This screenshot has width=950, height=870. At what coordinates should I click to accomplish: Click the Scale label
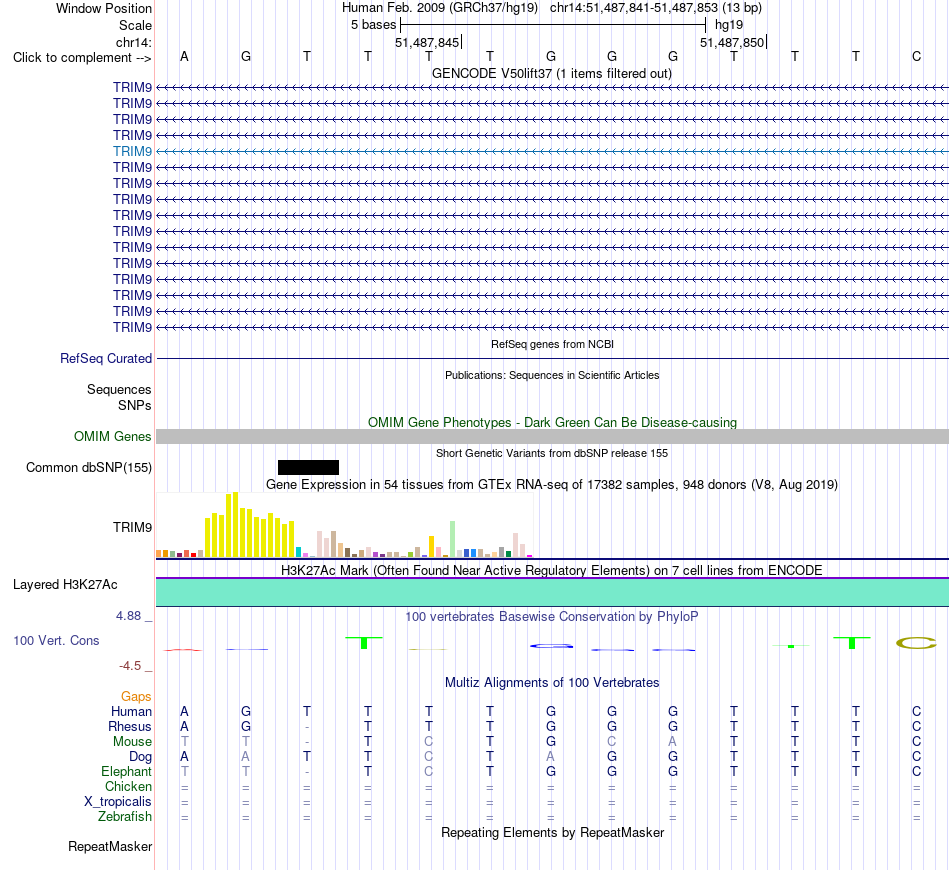click(x=135, y=25)
